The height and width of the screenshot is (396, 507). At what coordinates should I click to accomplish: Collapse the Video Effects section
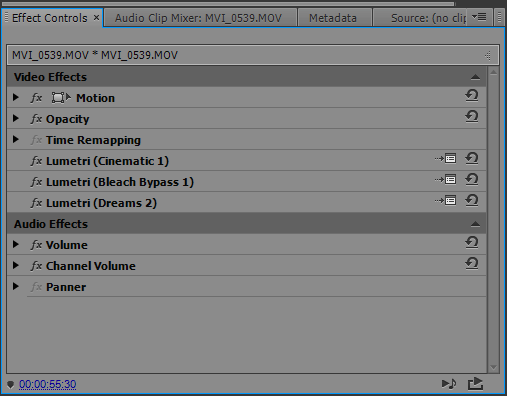point(475,77)
